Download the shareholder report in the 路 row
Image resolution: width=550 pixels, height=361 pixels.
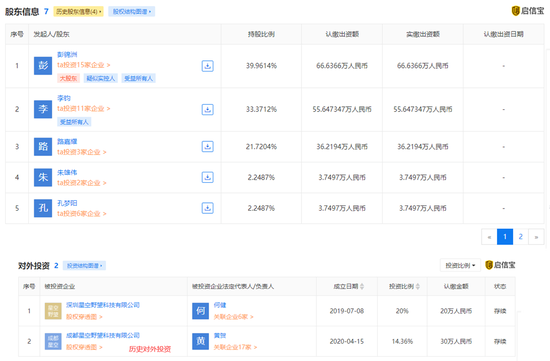click(x=207, y=146)
